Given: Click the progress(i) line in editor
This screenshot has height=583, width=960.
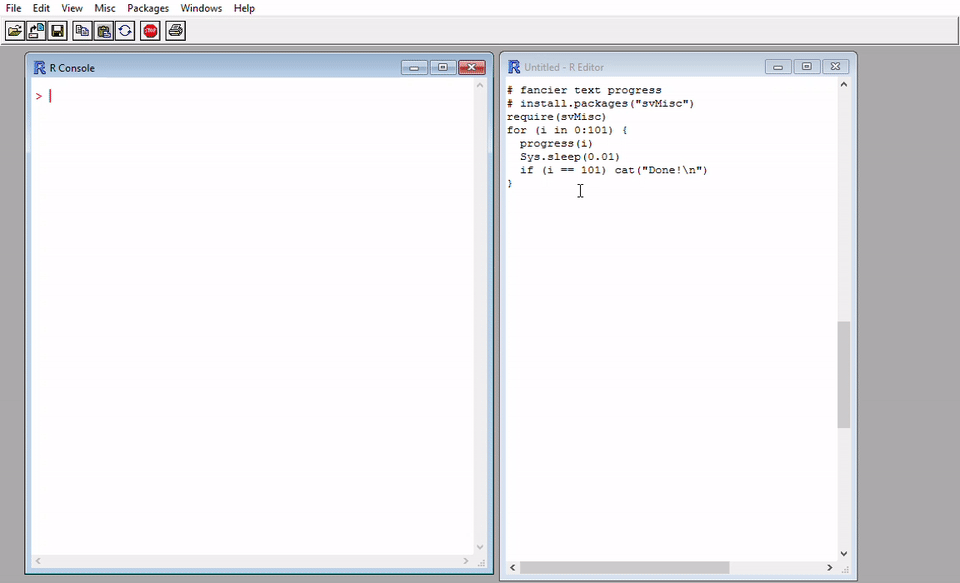Looking at the screenshot, I should click(557, 143).
